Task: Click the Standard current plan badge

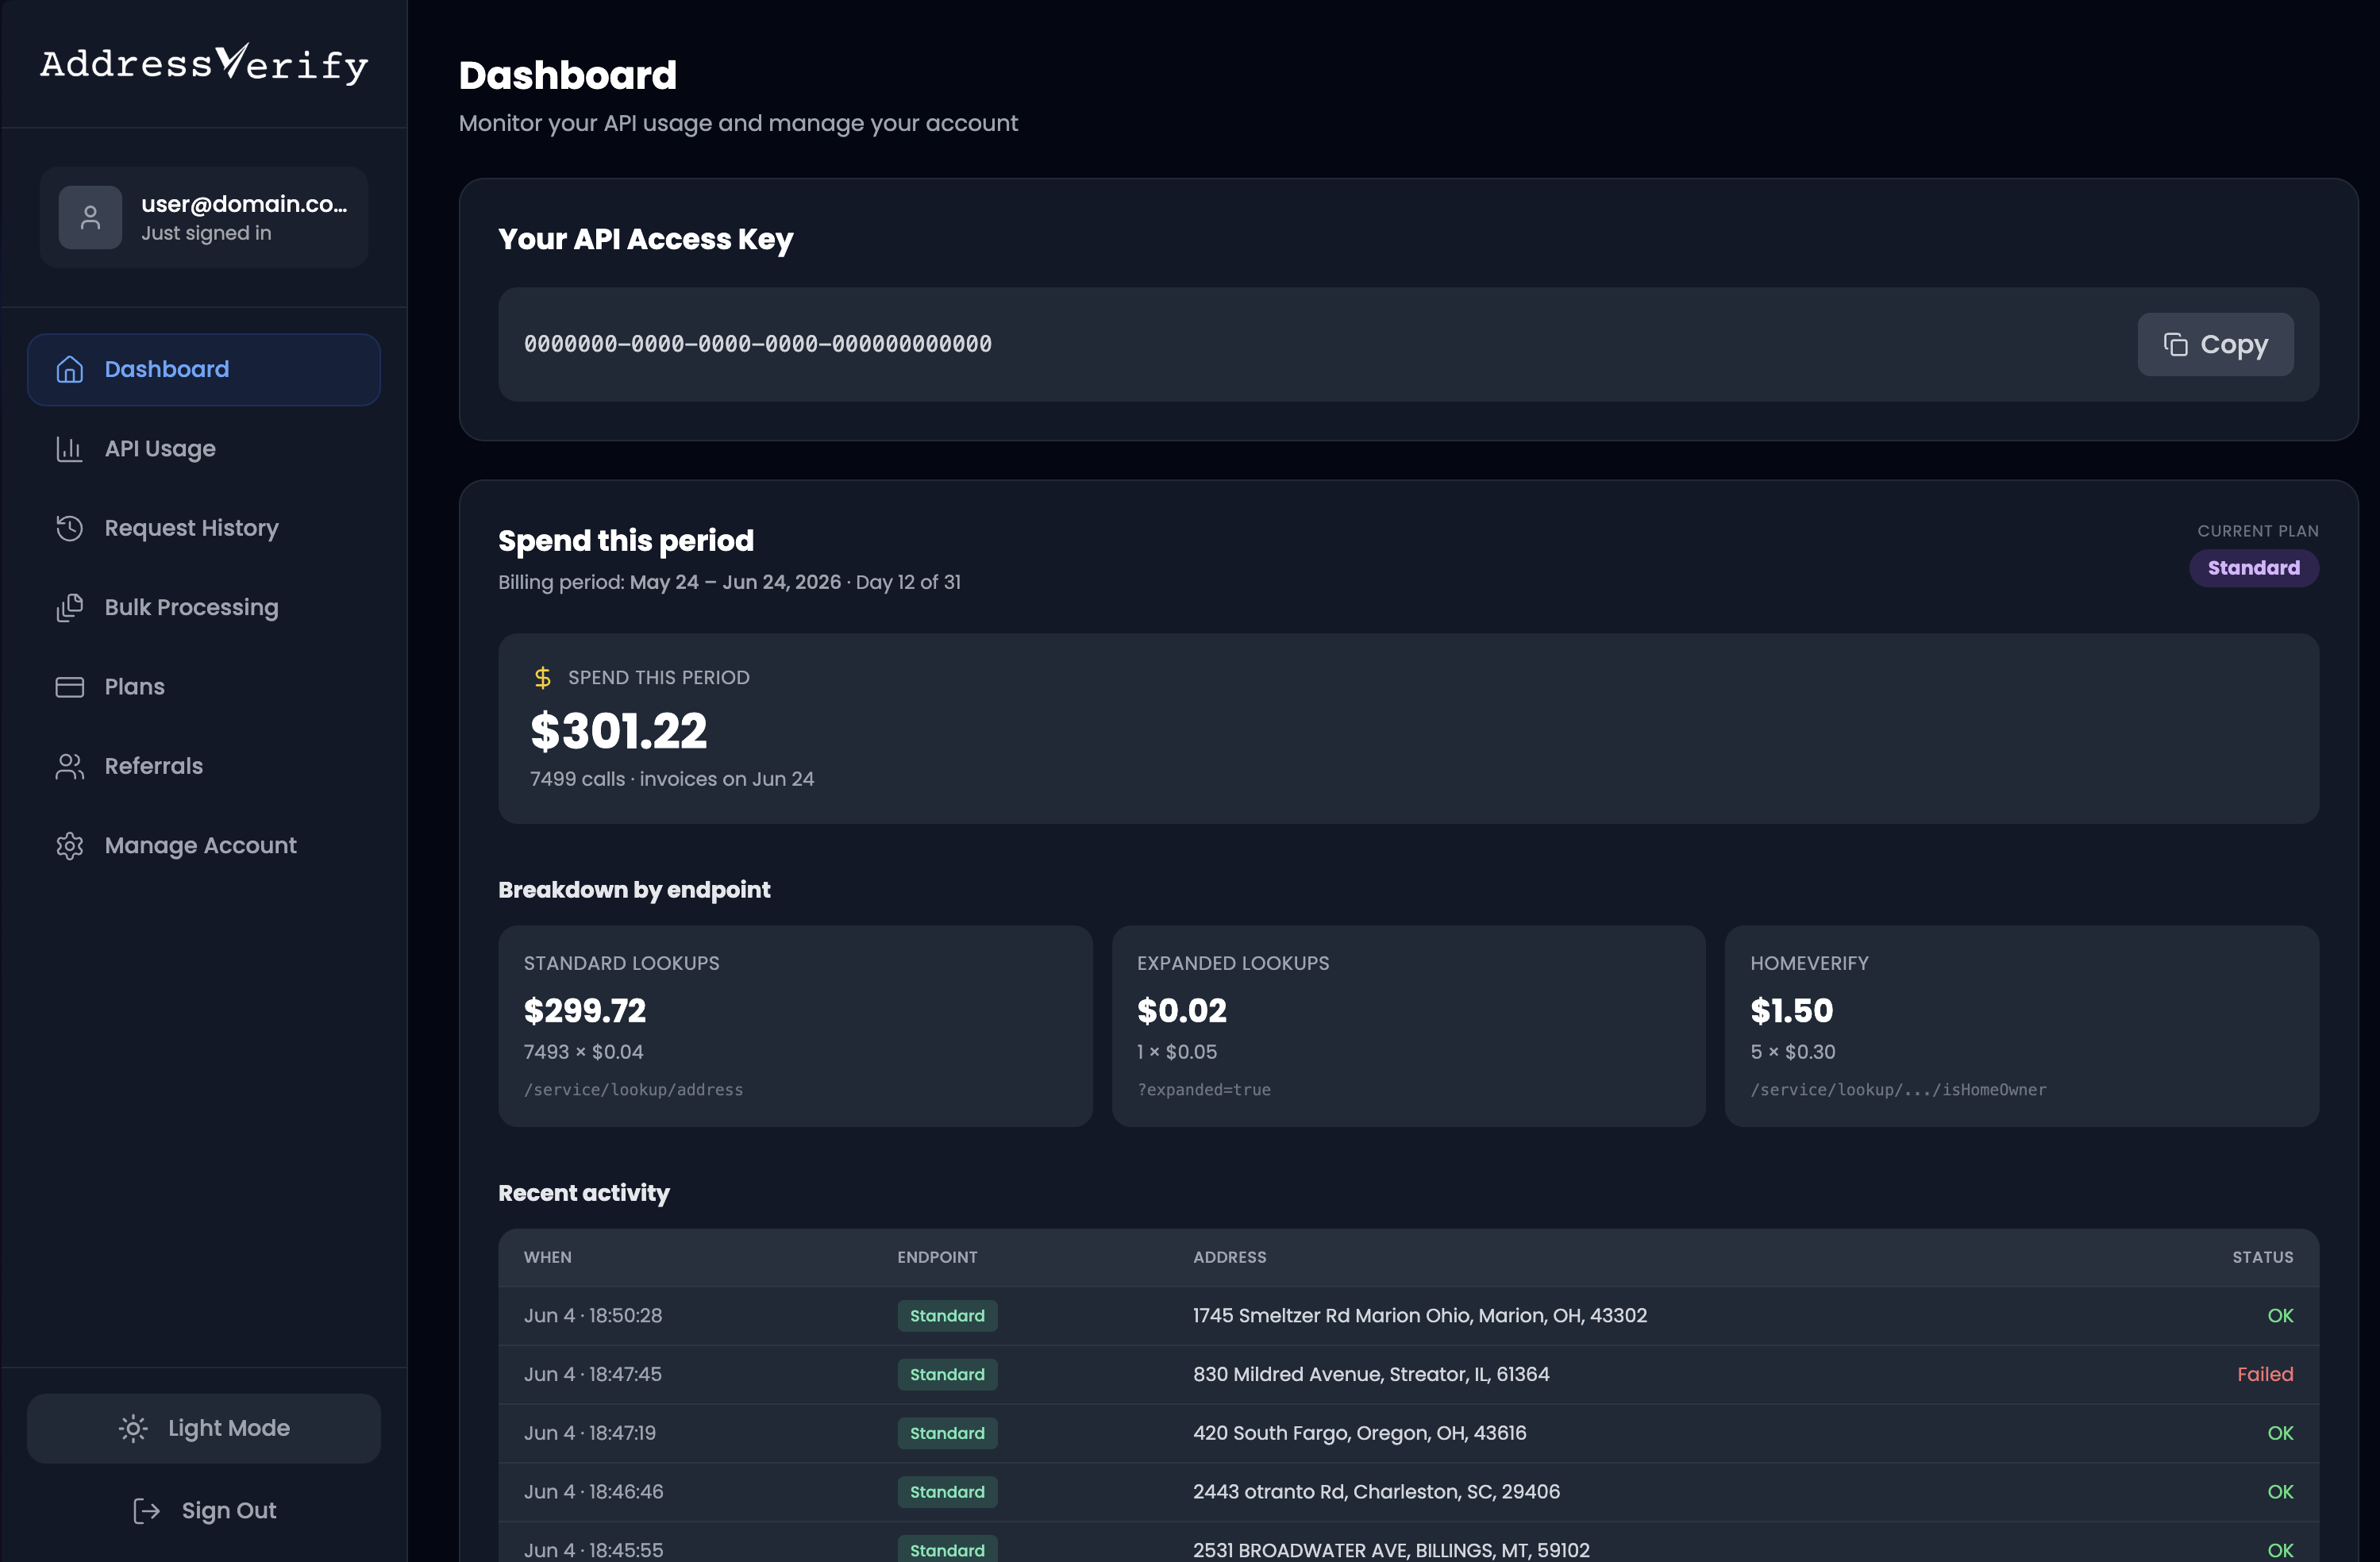Action: tap(2253, 568)
